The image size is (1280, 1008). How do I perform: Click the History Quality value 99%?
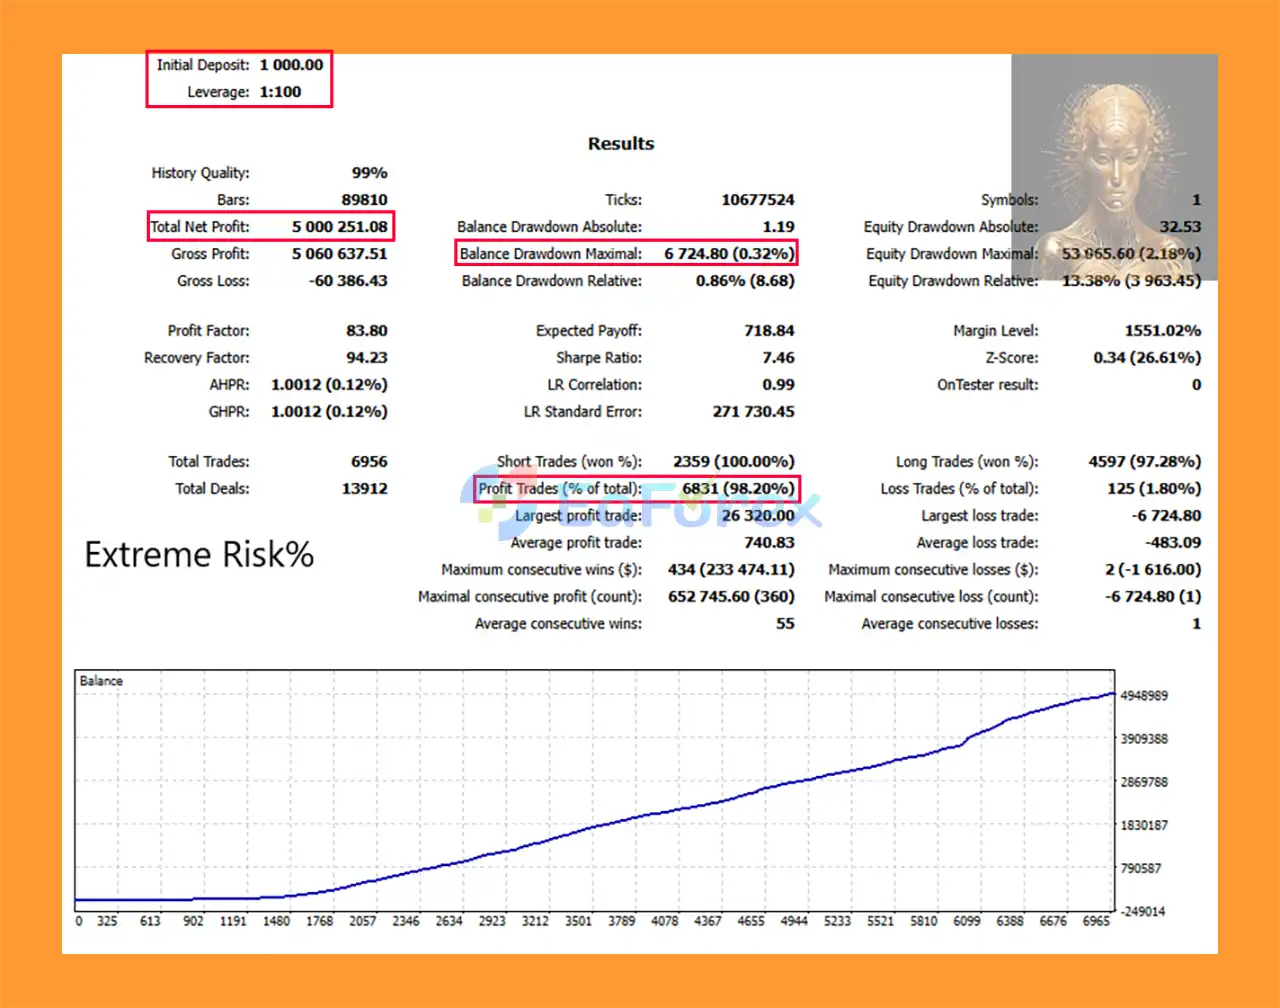pos(369,173)
